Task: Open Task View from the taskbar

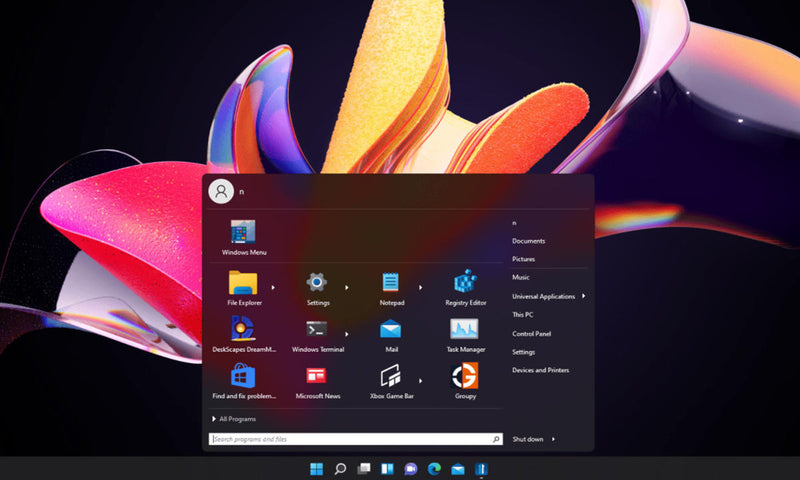Action: pyautogui.click(x=364, y=469)
